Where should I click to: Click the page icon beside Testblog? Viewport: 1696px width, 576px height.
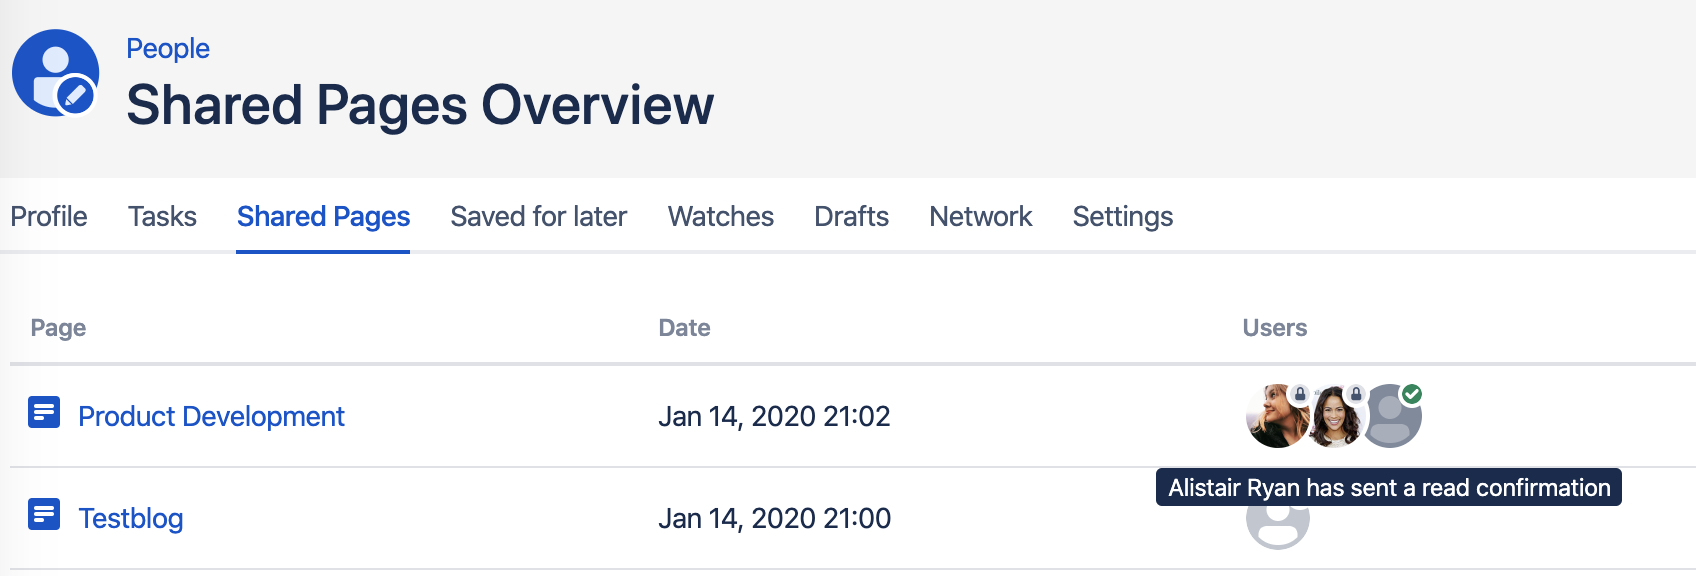44,514
